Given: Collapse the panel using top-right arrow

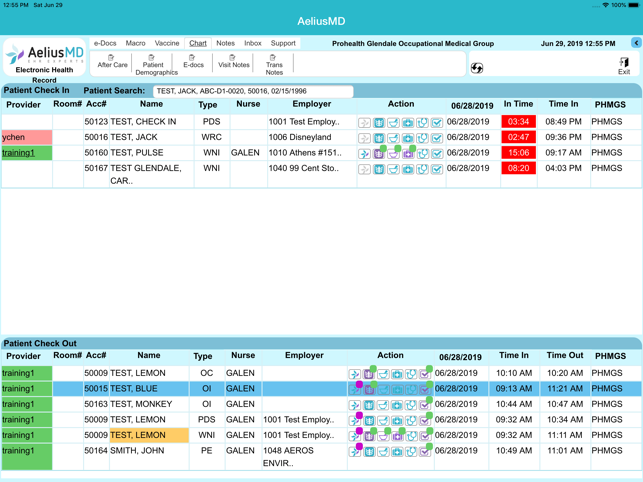Looking at the screenshot, I should tap(636, 43).
